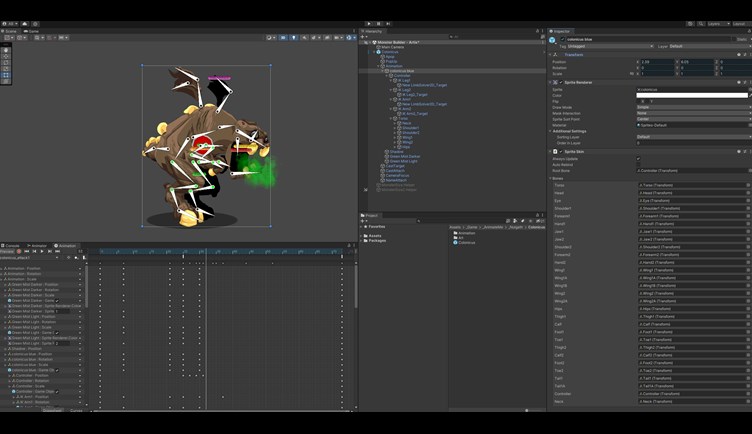Click the Animation timeline ruler
Image resolution: width=752 pixels, height=434 pixels.
click(221, 251)
